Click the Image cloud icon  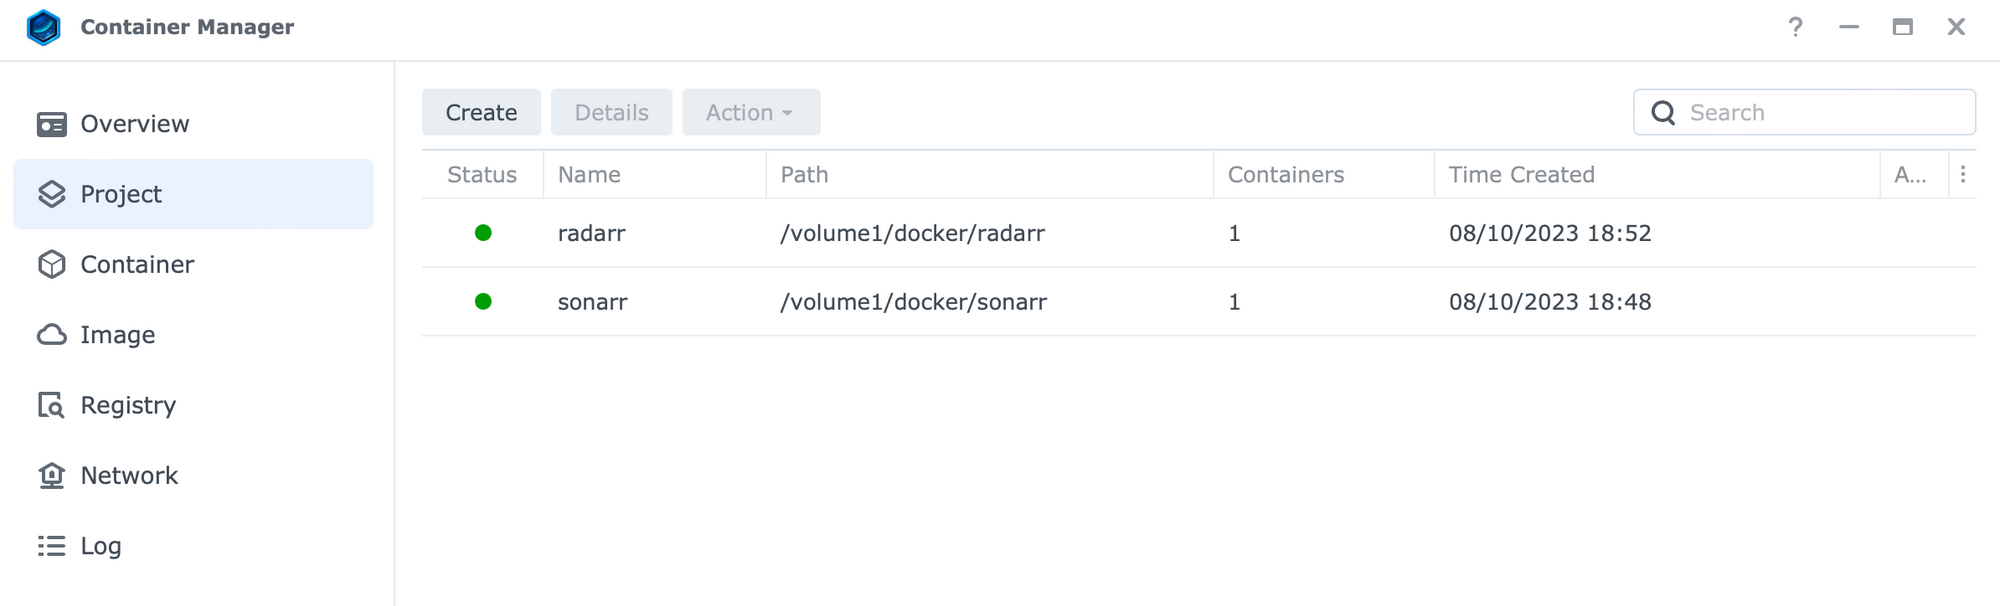[x=51, y=335]
